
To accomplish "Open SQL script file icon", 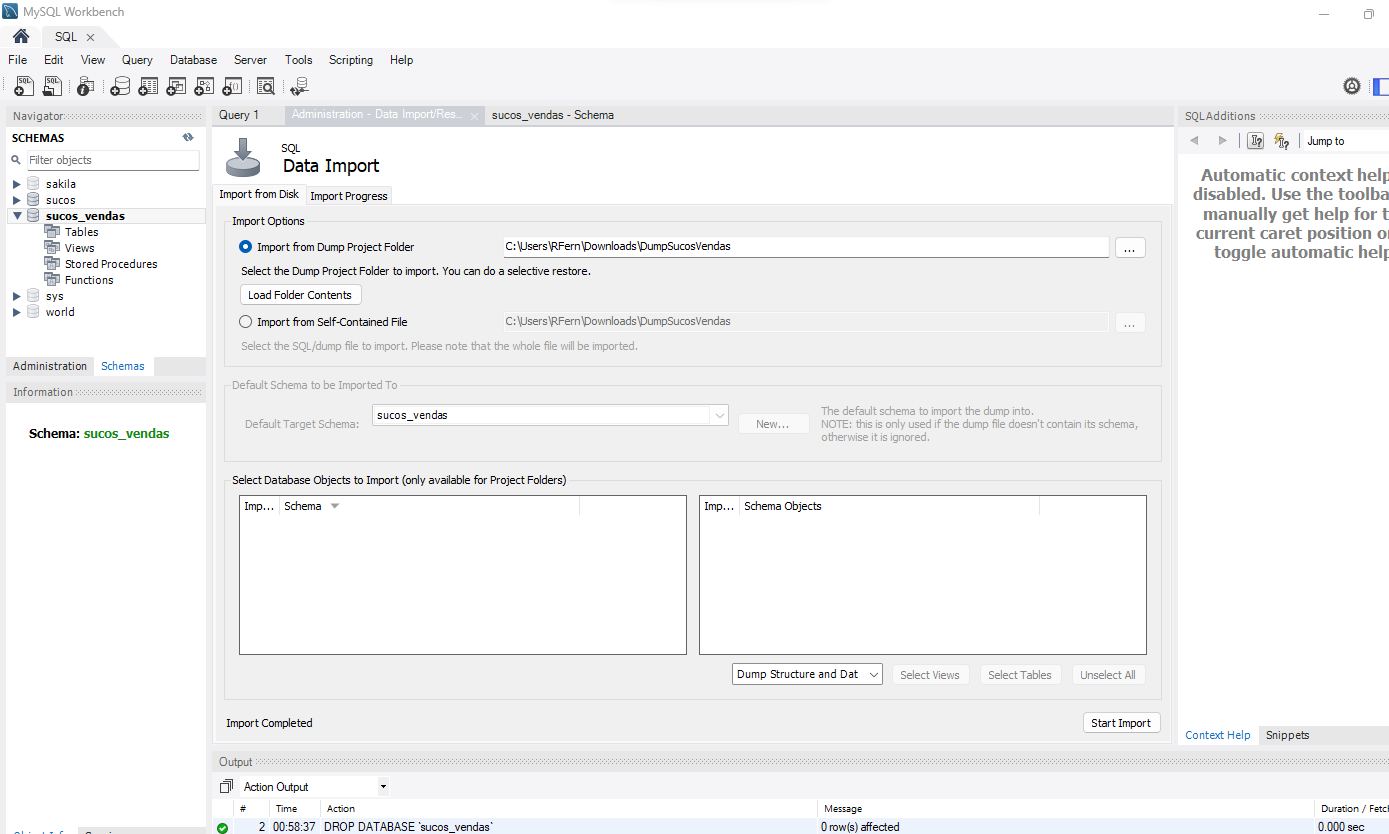I will coord(52,87).
